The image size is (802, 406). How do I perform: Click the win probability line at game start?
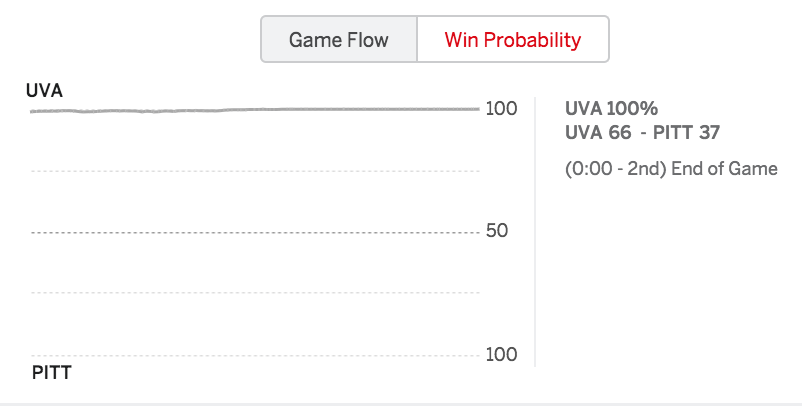coord(33,111)
